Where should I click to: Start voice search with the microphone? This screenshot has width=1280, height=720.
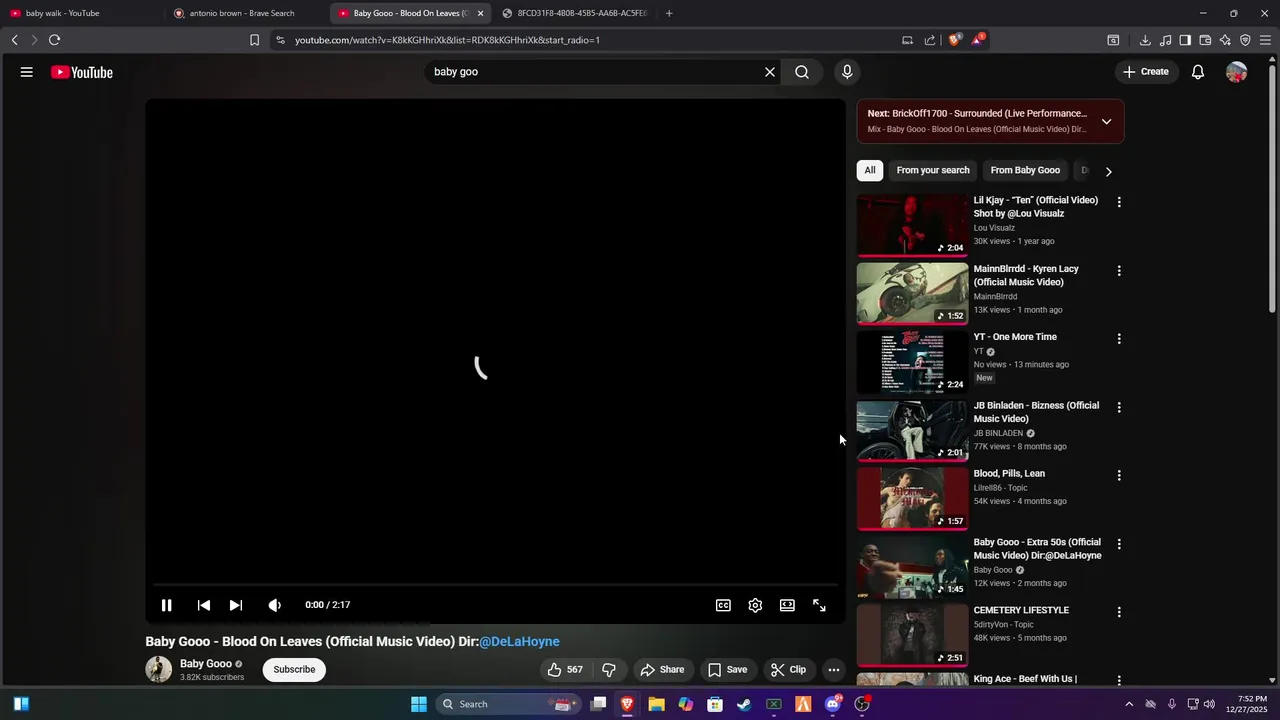tap(847, 72)
